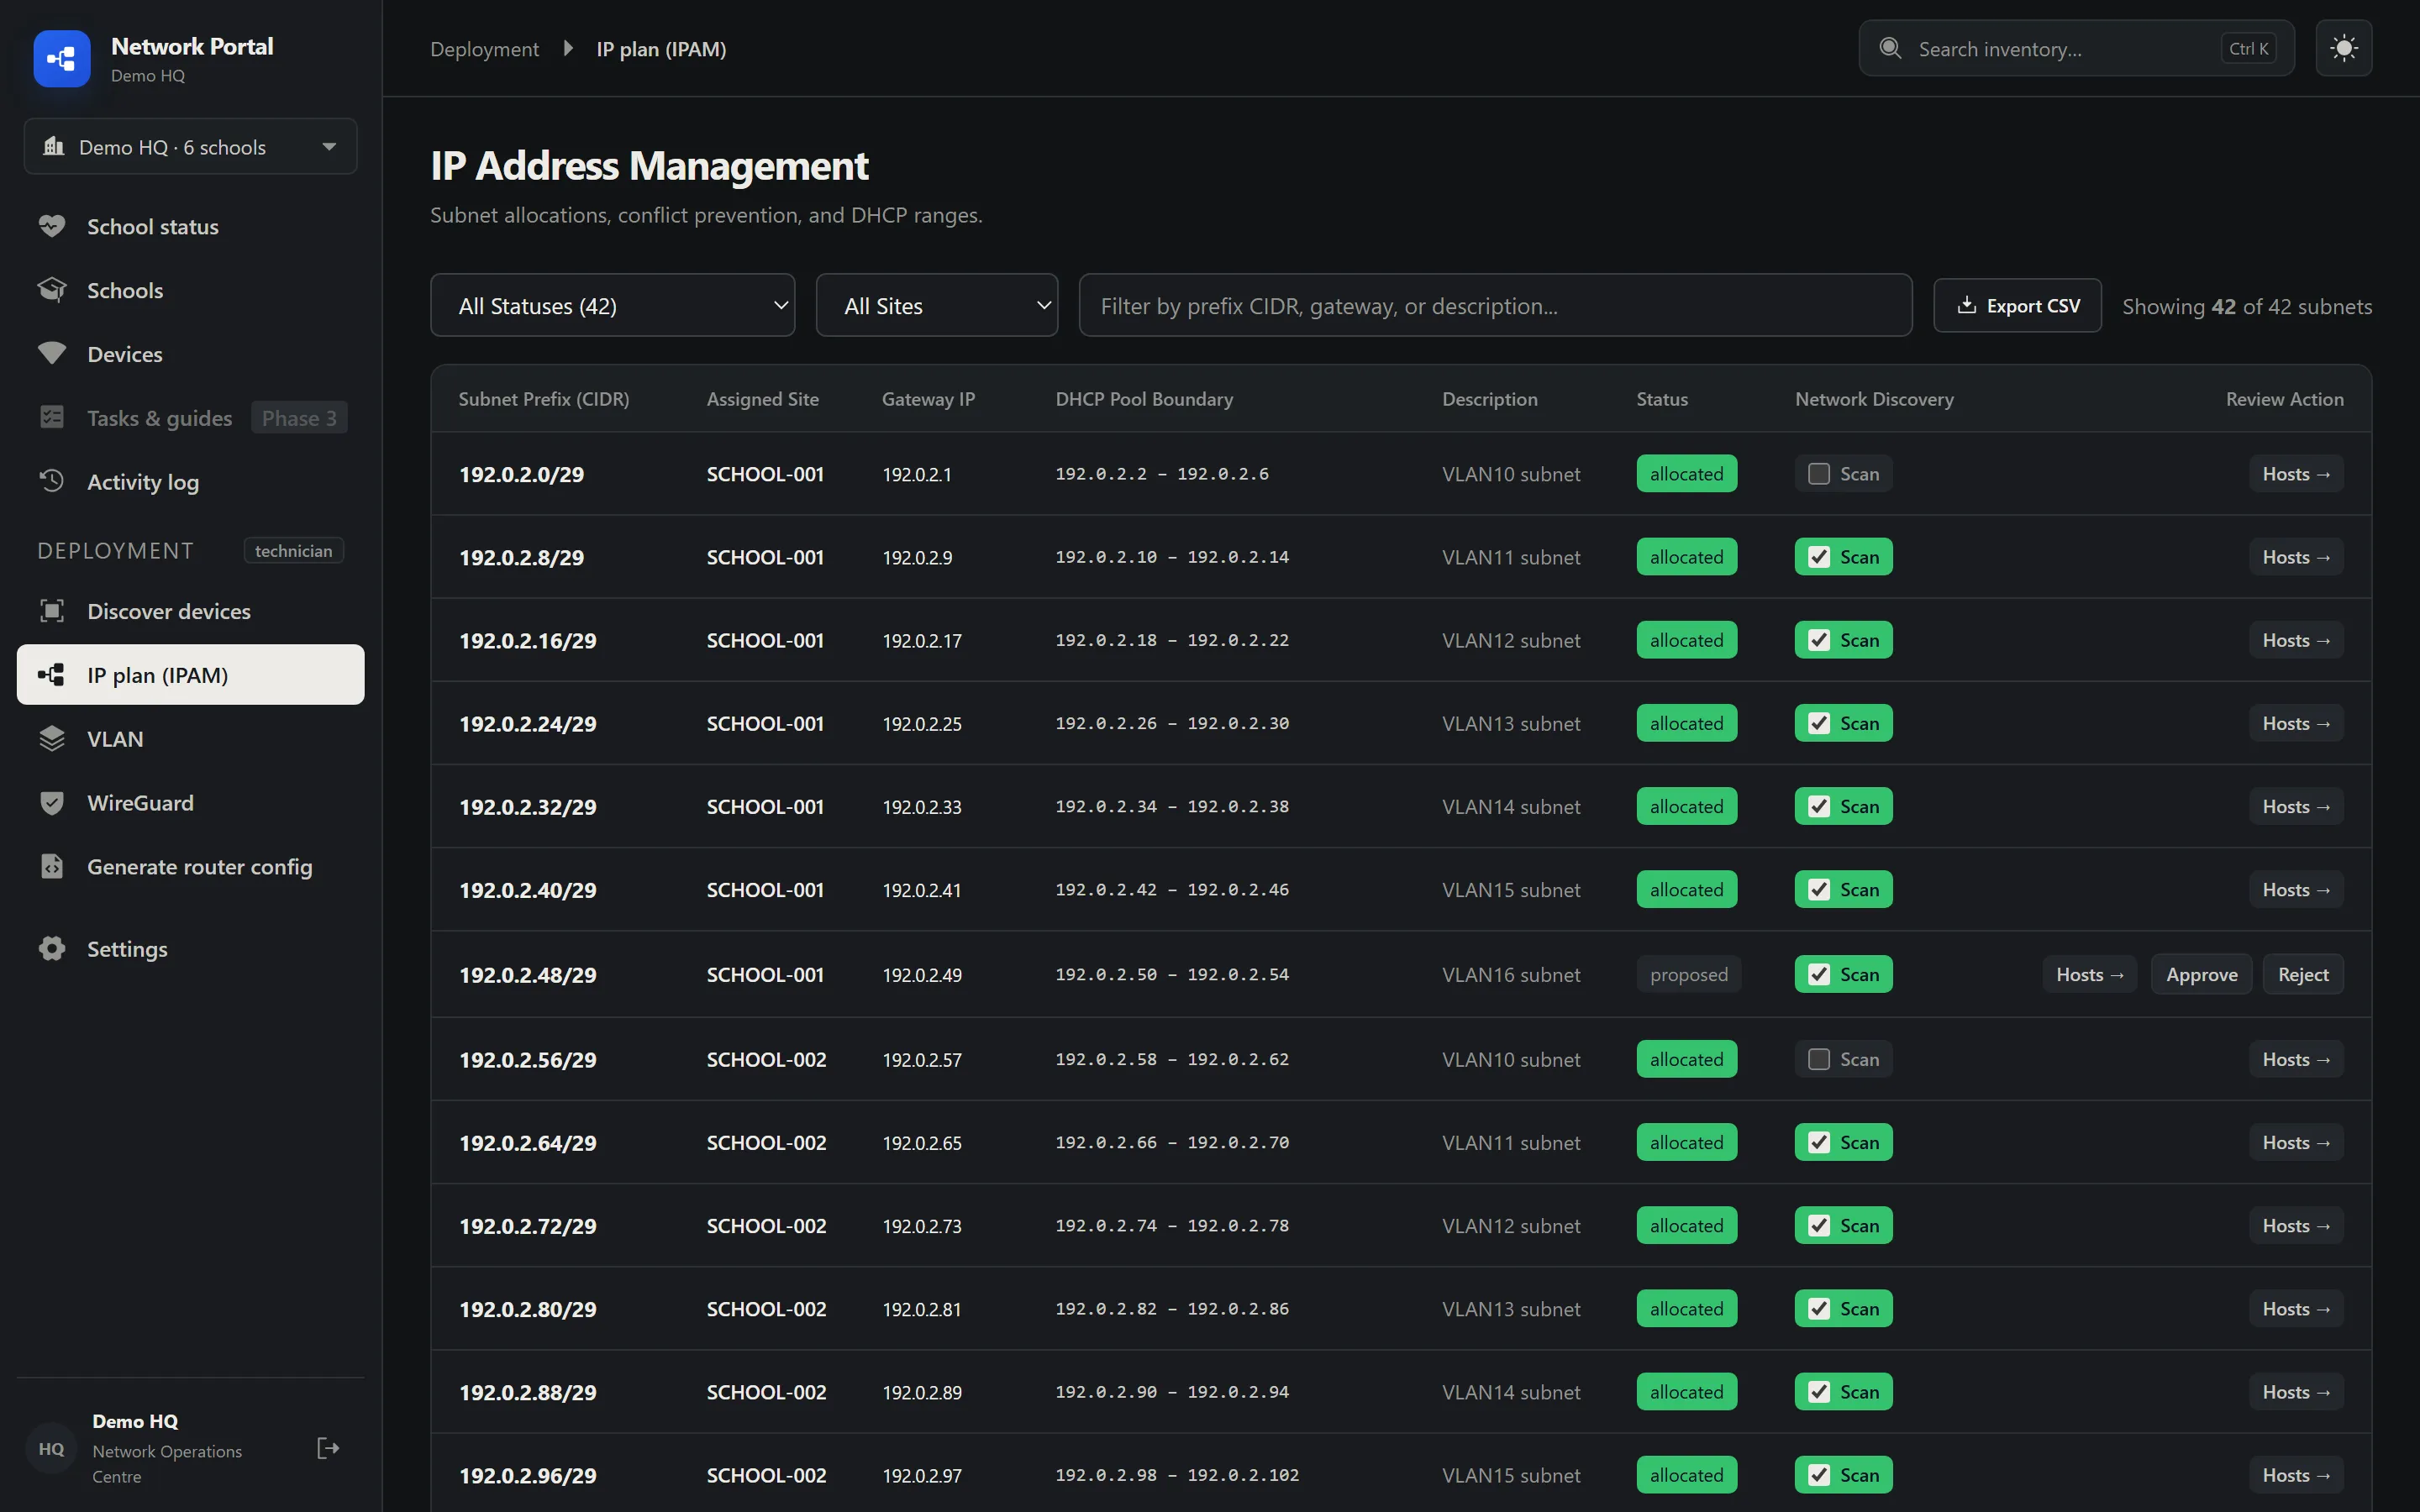Click the Export CSV button

tap(2017, 305)
